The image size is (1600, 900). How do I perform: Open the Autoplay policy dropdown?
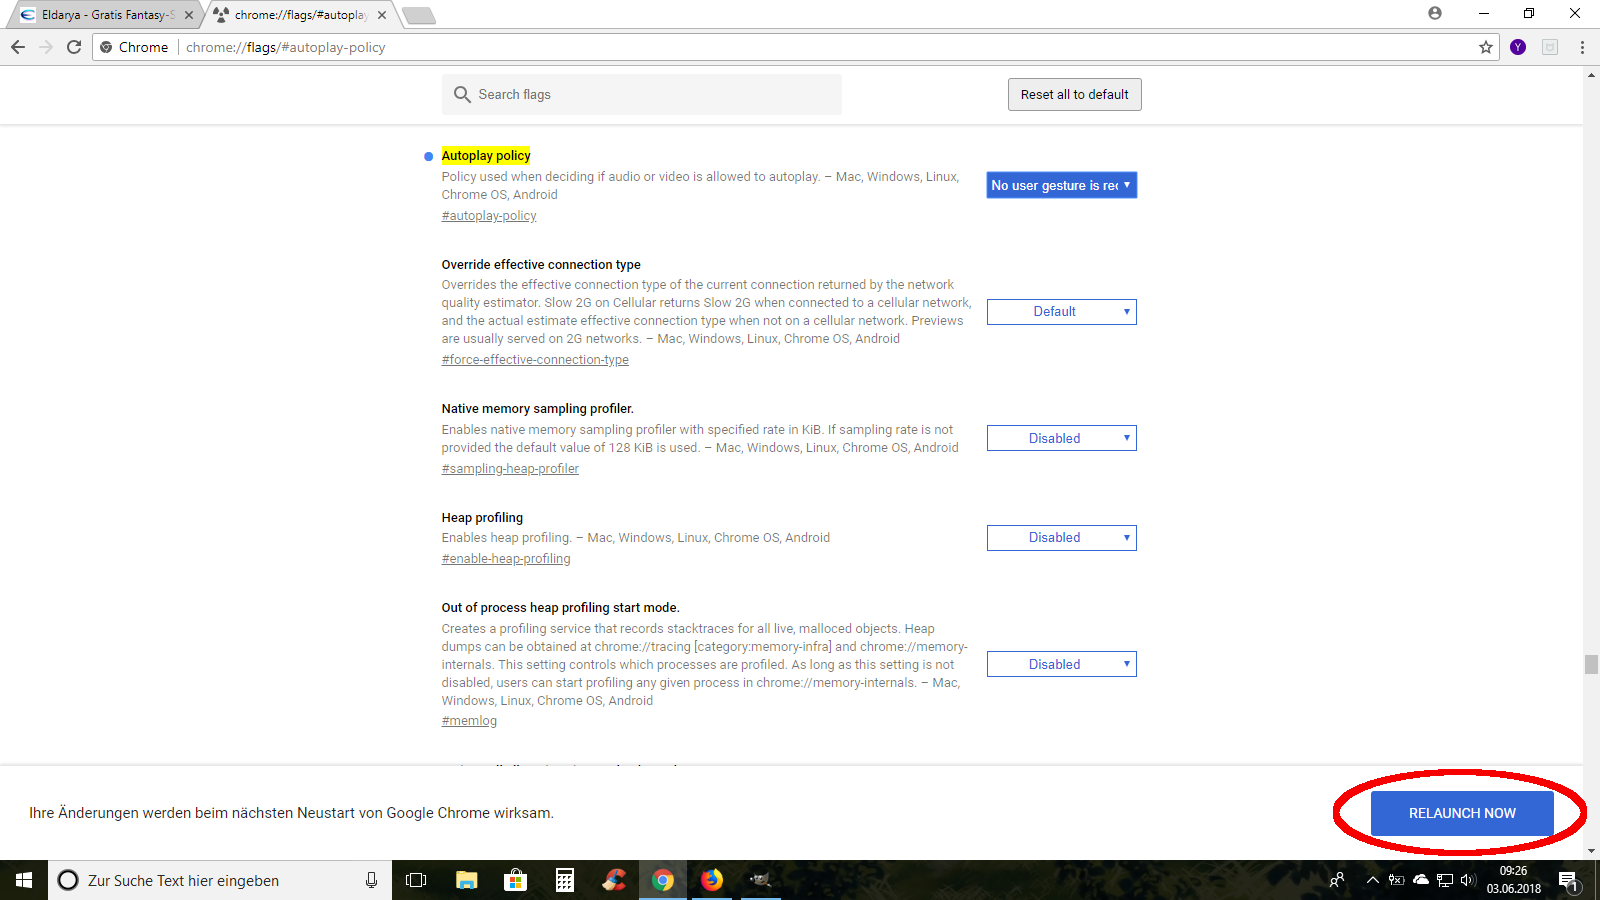1061,185
